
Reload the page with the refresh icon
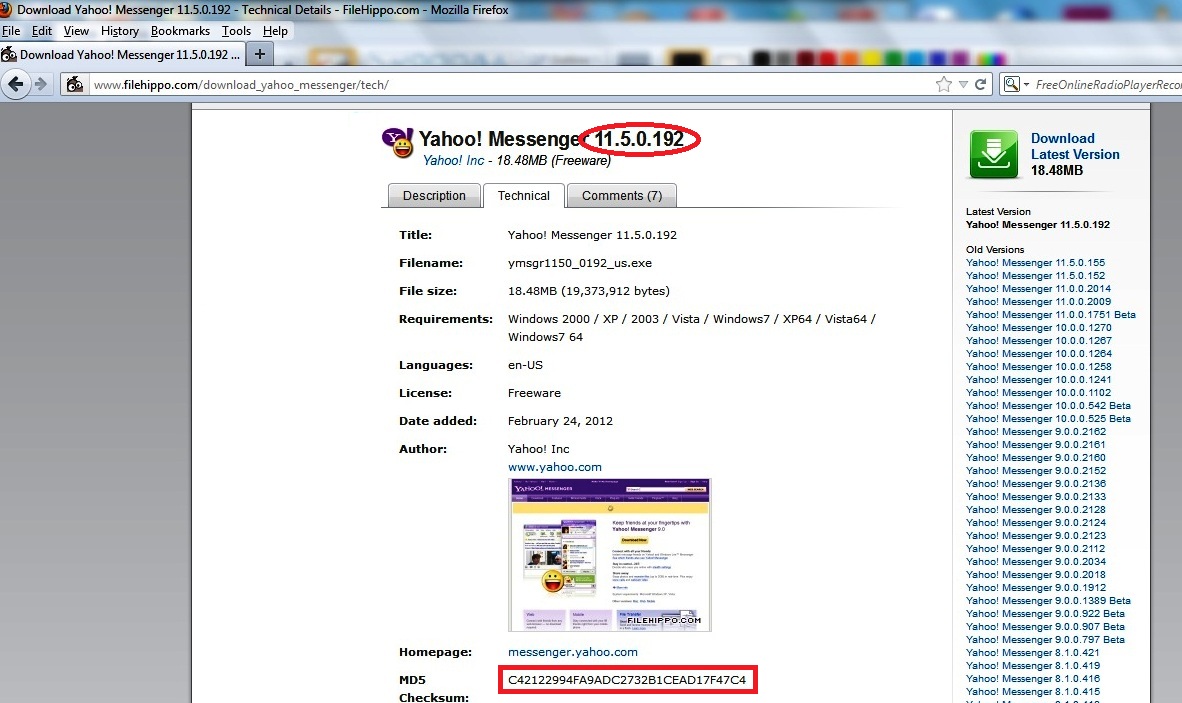click(981, 84)
